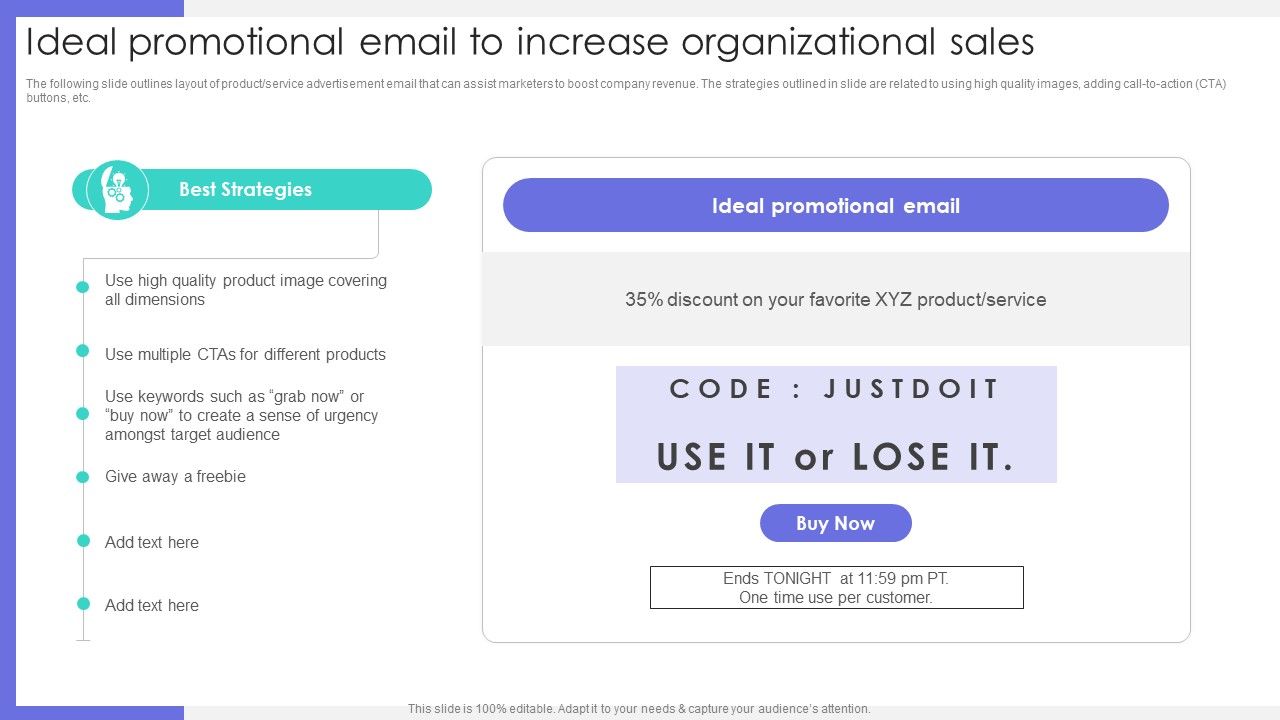Click the head-with-lightbulb strategy icon
Image resolution: width=1280 pixels, height=720 pixels.
117,189
